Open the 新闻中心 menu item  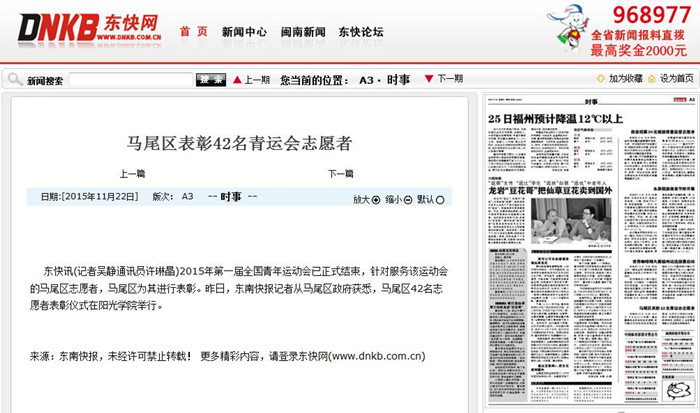(x=244, y=32)
